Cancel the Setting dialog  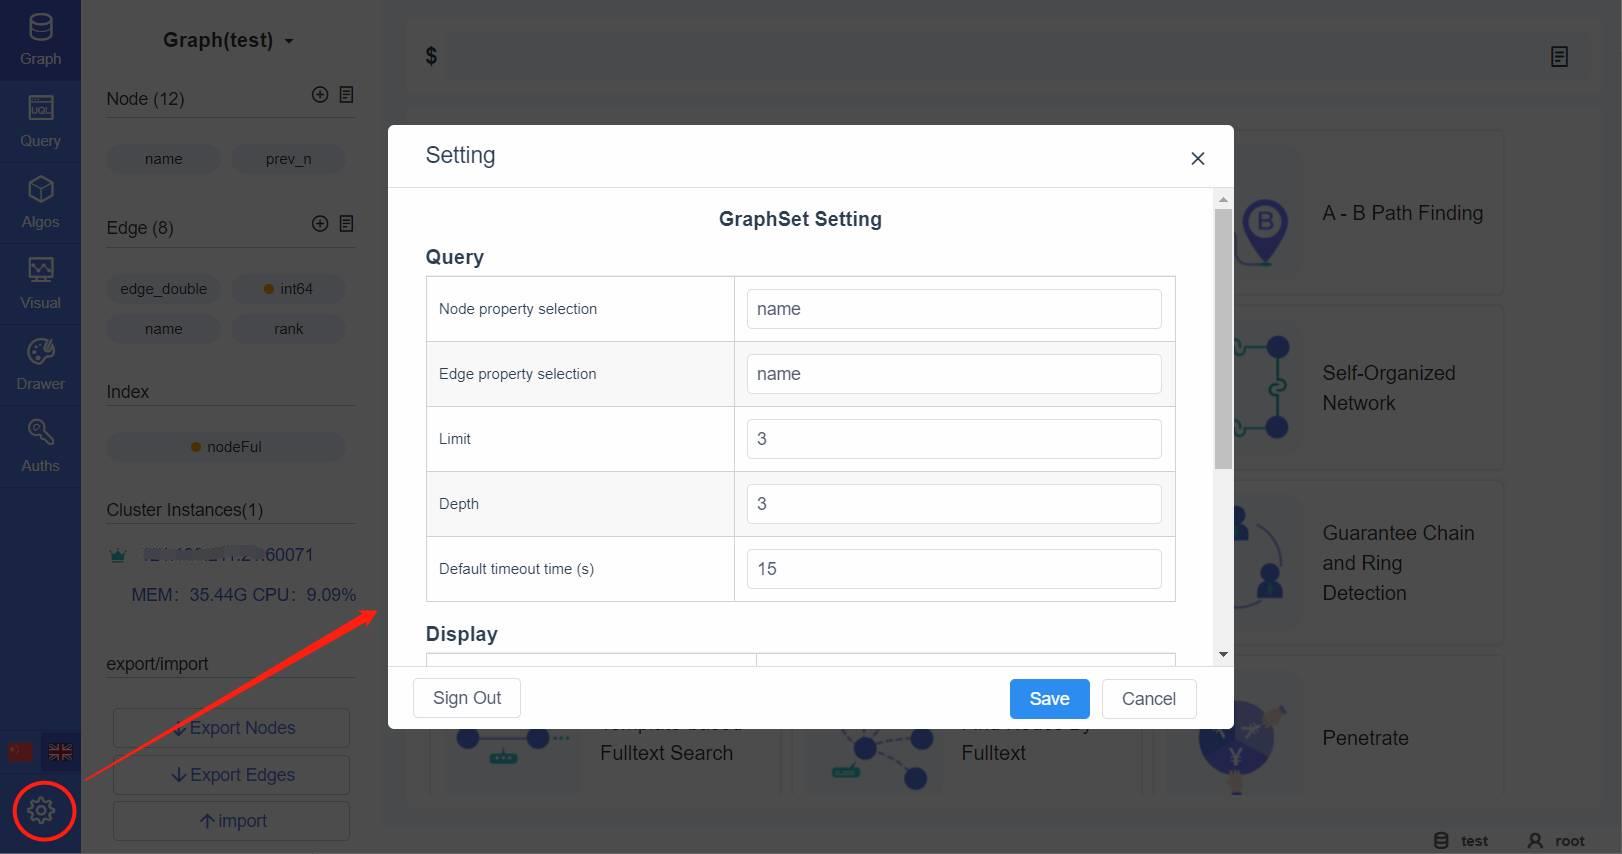pos(1149,698)
